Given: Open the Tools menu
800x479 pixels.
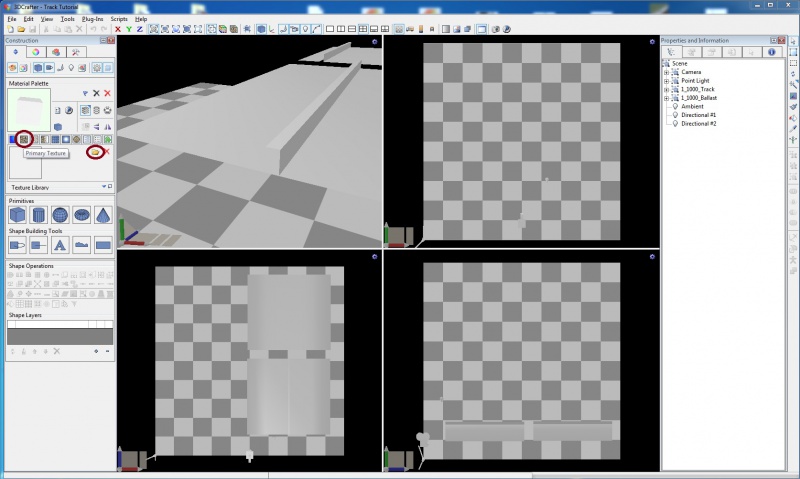Looking at the screenshot, I should click(x=67, y=19).
